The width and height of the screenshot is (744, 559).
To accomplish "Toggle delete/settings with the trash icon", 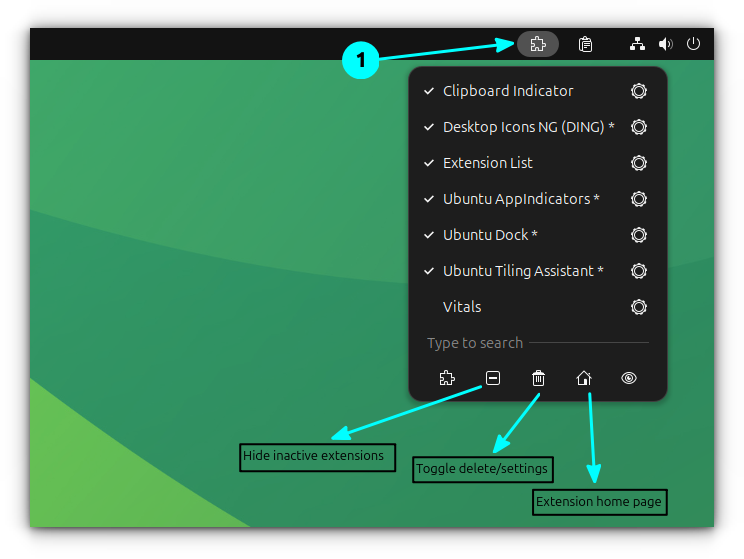I will coord(538,378).
